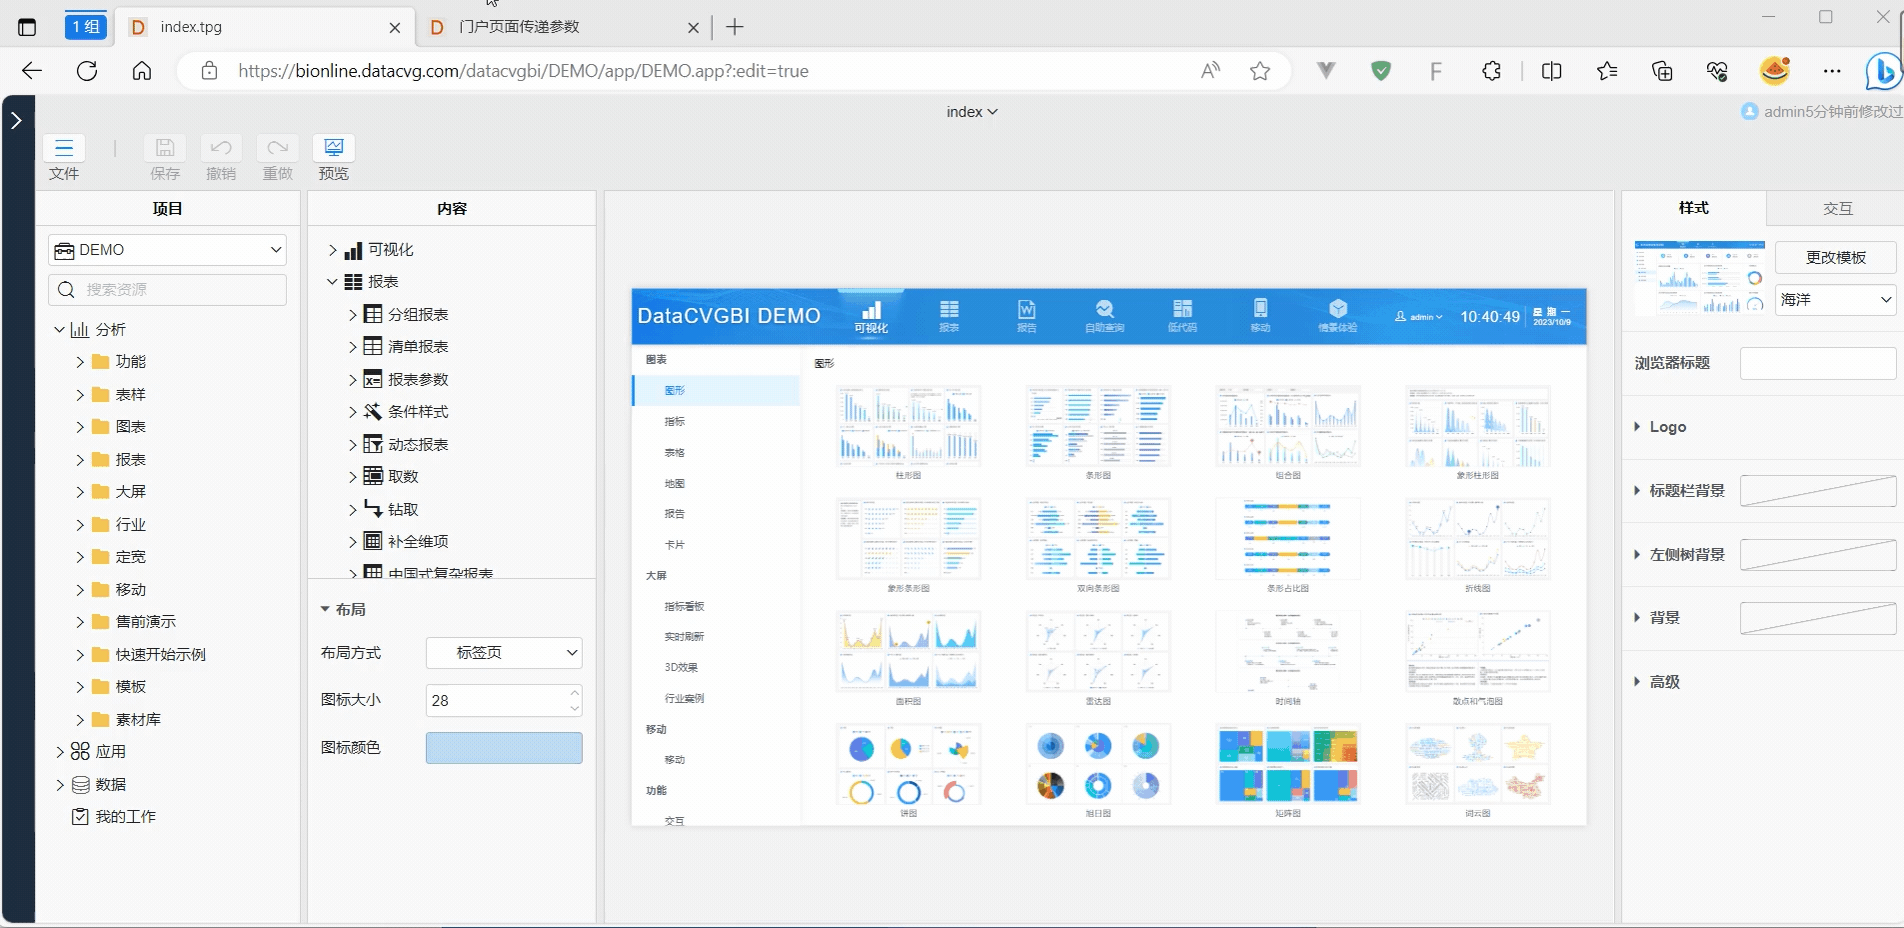This screenshot has height=928, width=1904.
Task: Open the Bing sidebar icon
Action: tap(1884, 71)
